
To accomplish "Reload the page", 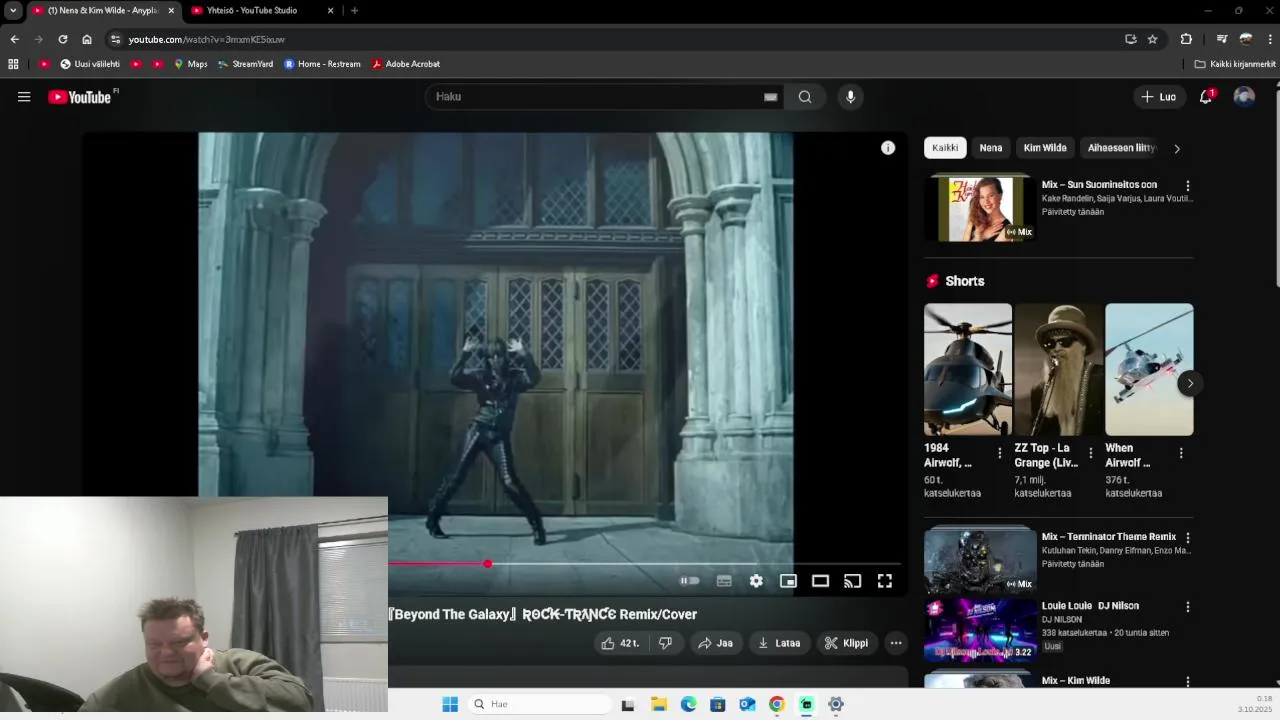I will (x=62, y=39).
